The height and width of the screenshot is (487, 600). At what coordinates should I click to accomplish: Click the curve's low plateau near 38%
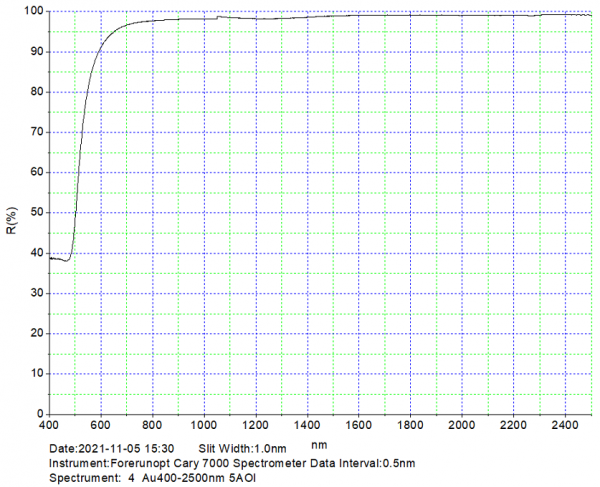tap(58, 259)
